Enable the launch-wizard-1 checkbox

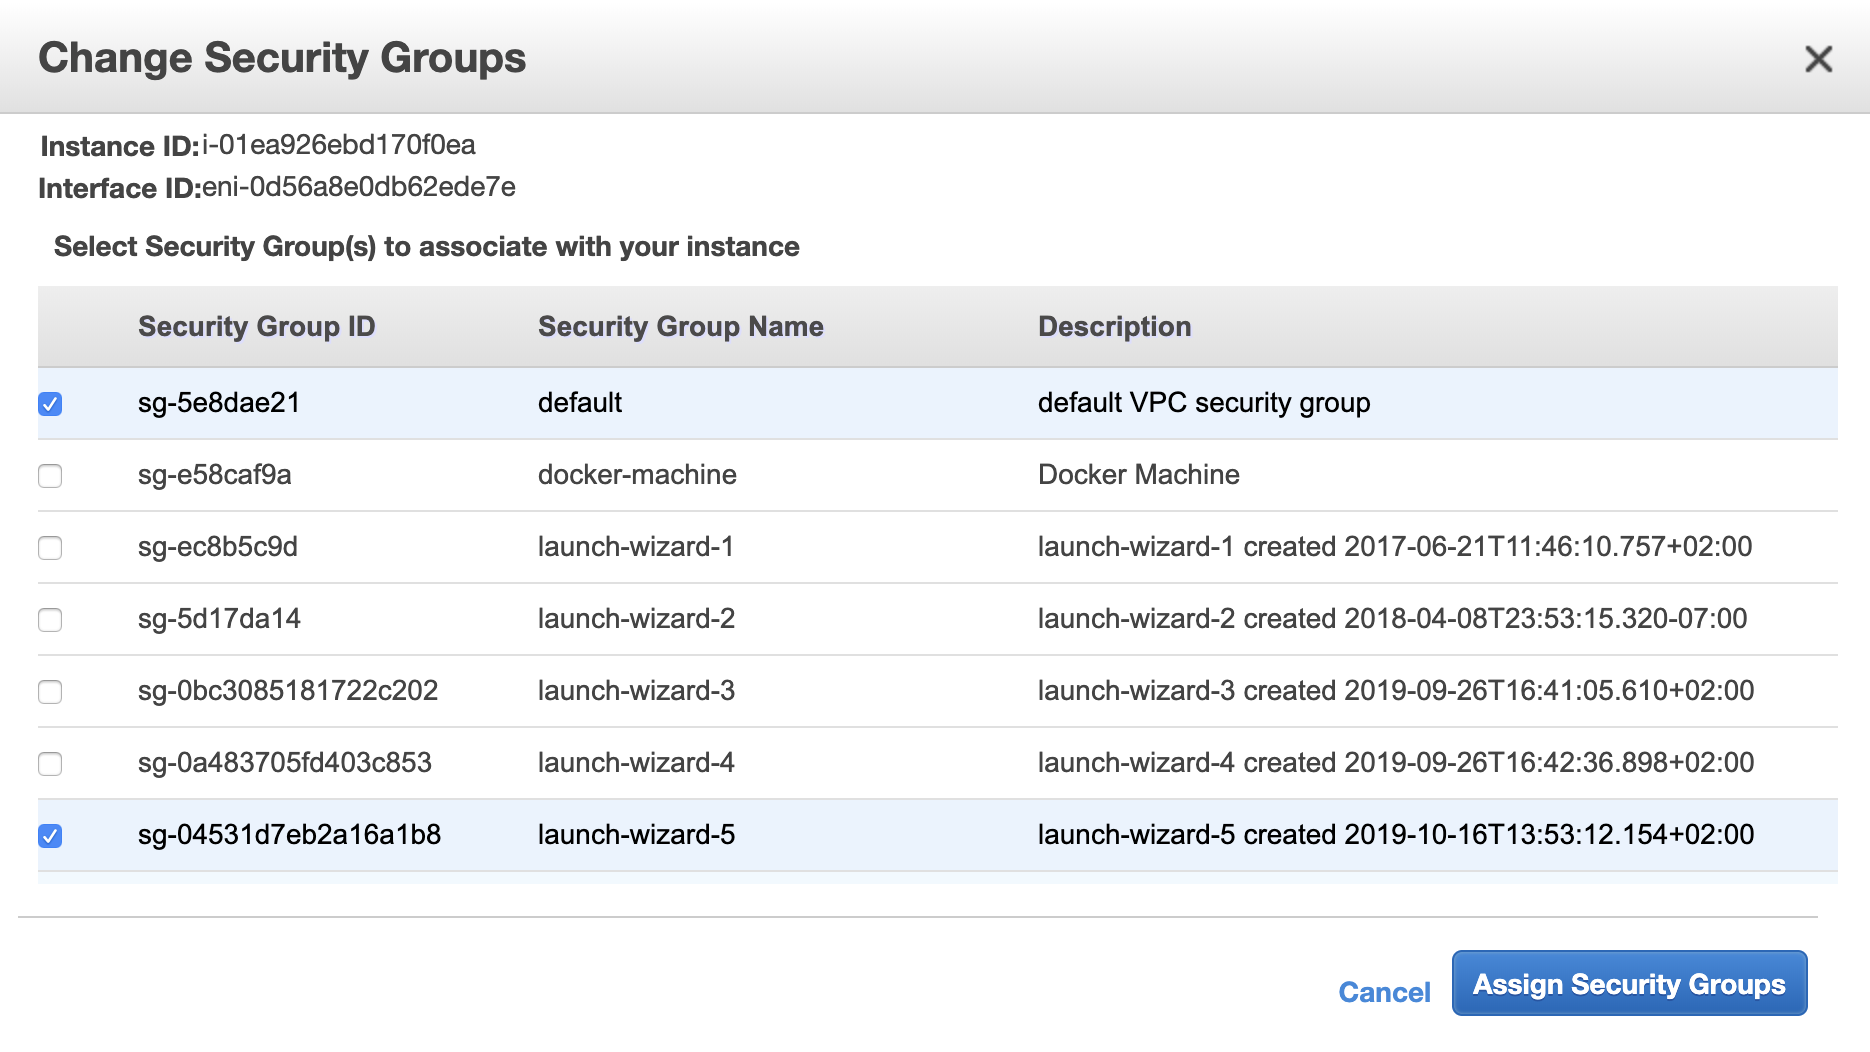(50, 548)
